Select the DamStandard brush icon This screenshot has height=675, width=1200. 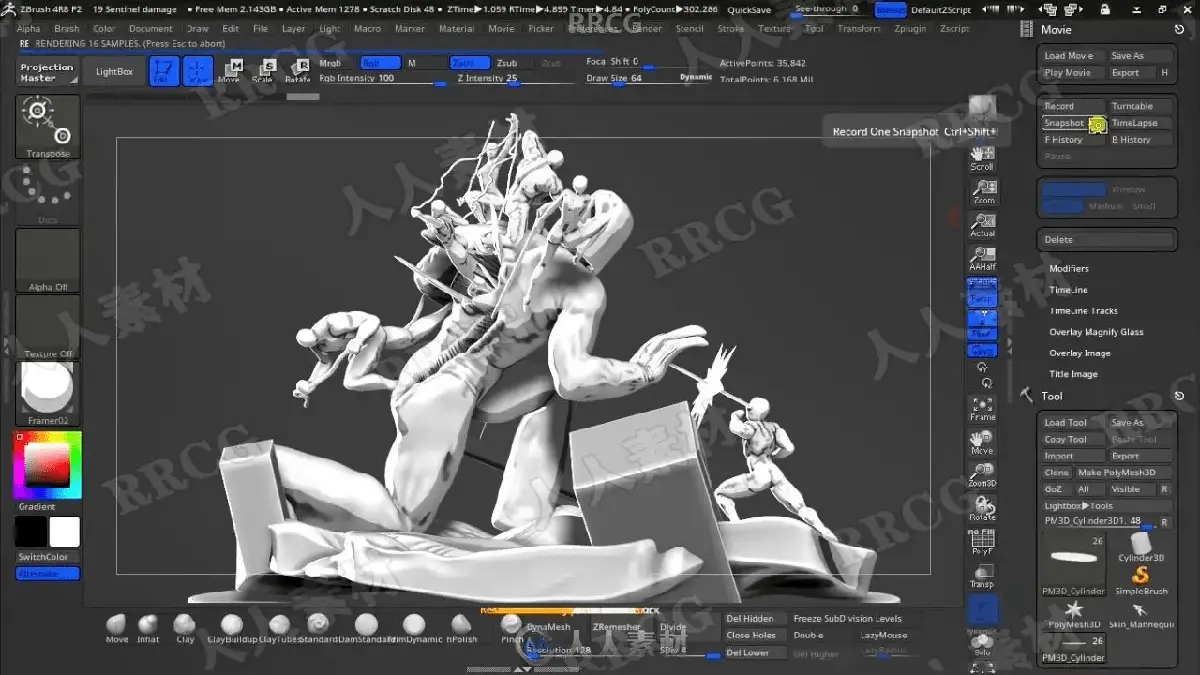click(366, 627)
